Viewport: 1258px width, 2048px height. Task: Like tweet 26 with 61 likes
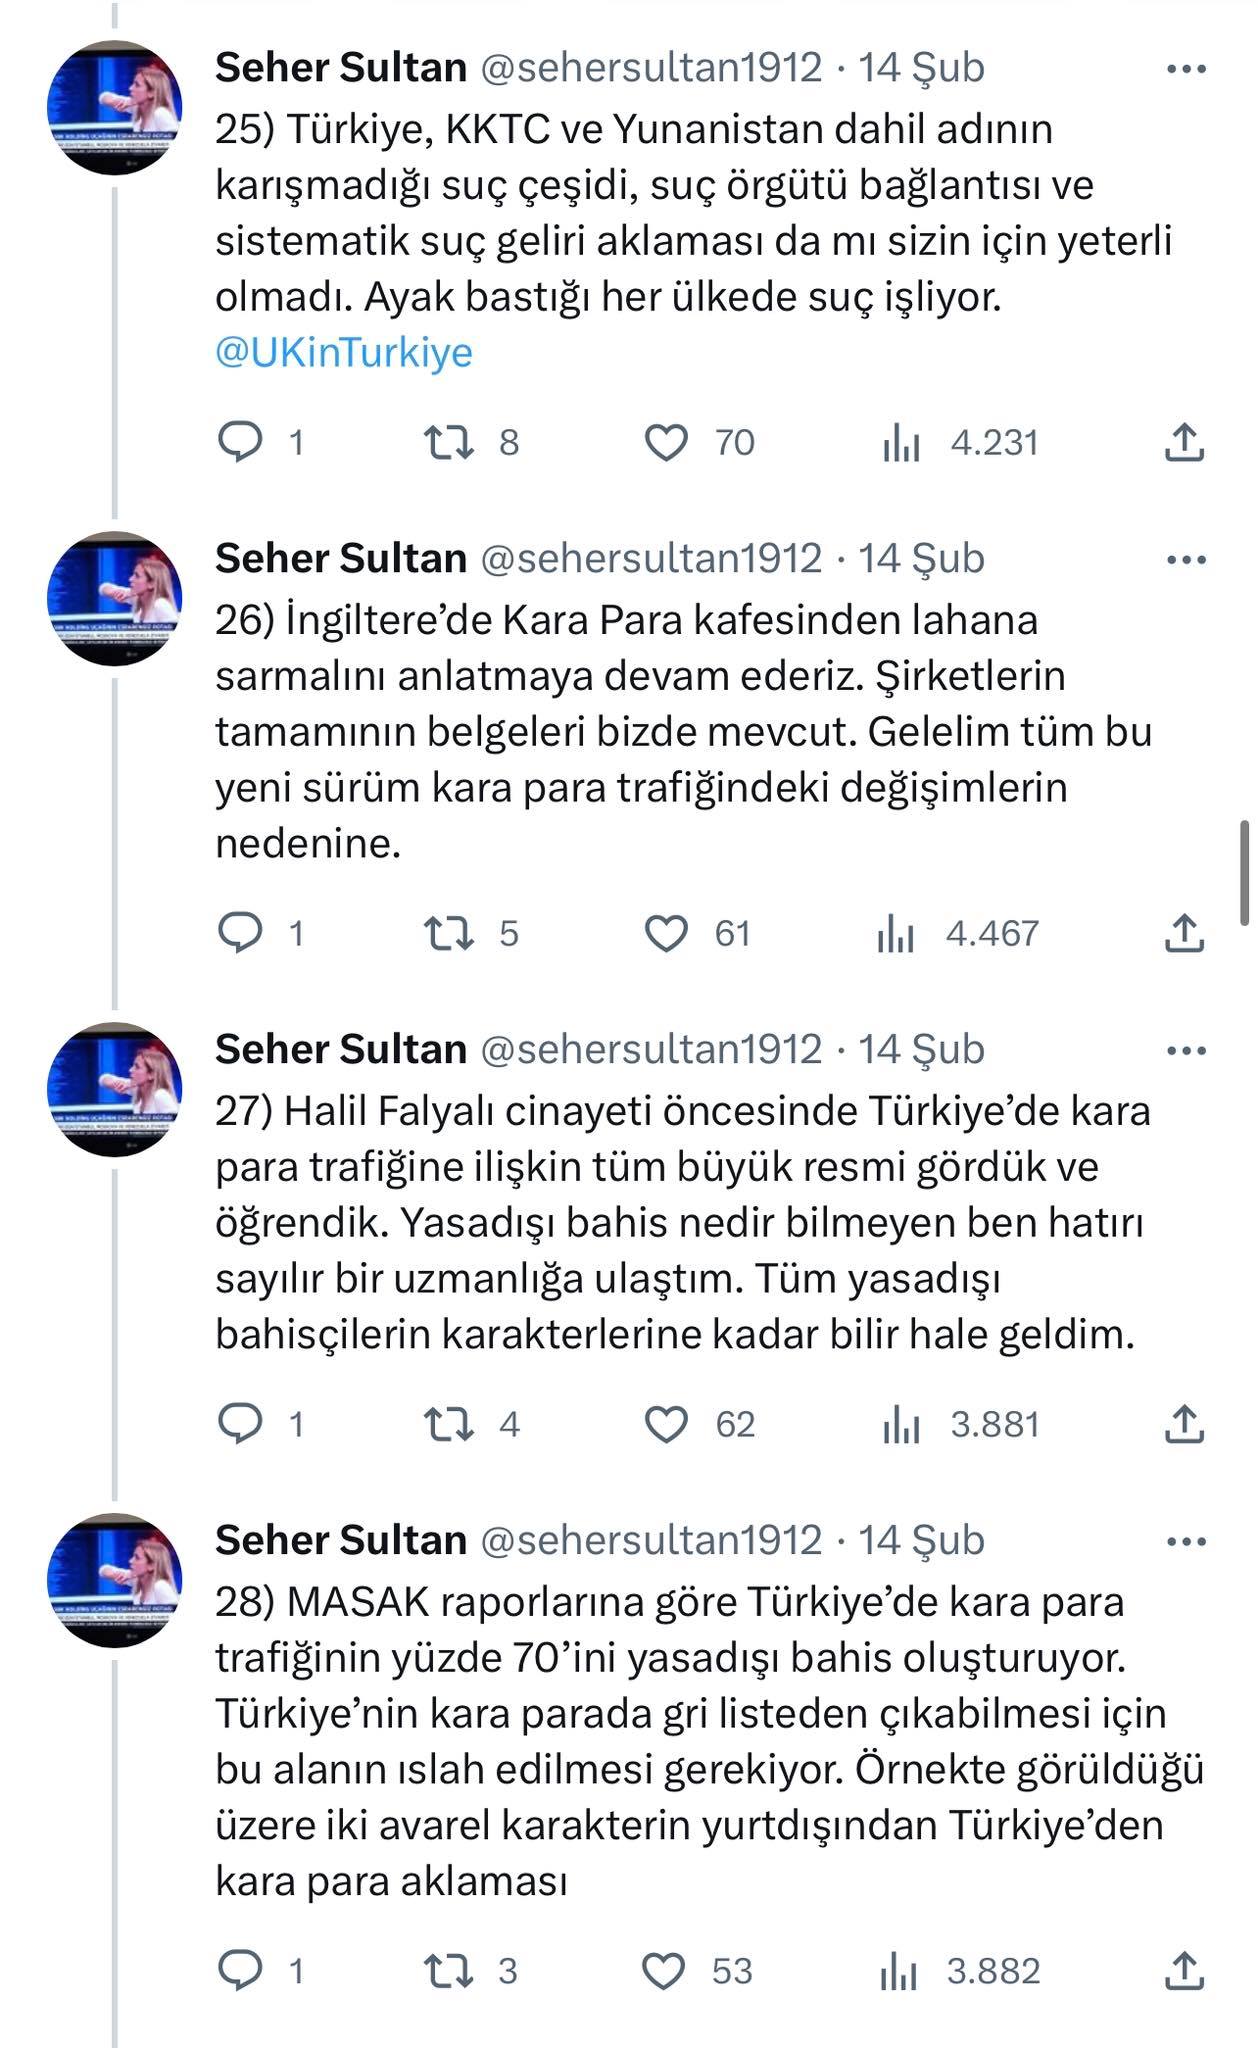point(666,933)
